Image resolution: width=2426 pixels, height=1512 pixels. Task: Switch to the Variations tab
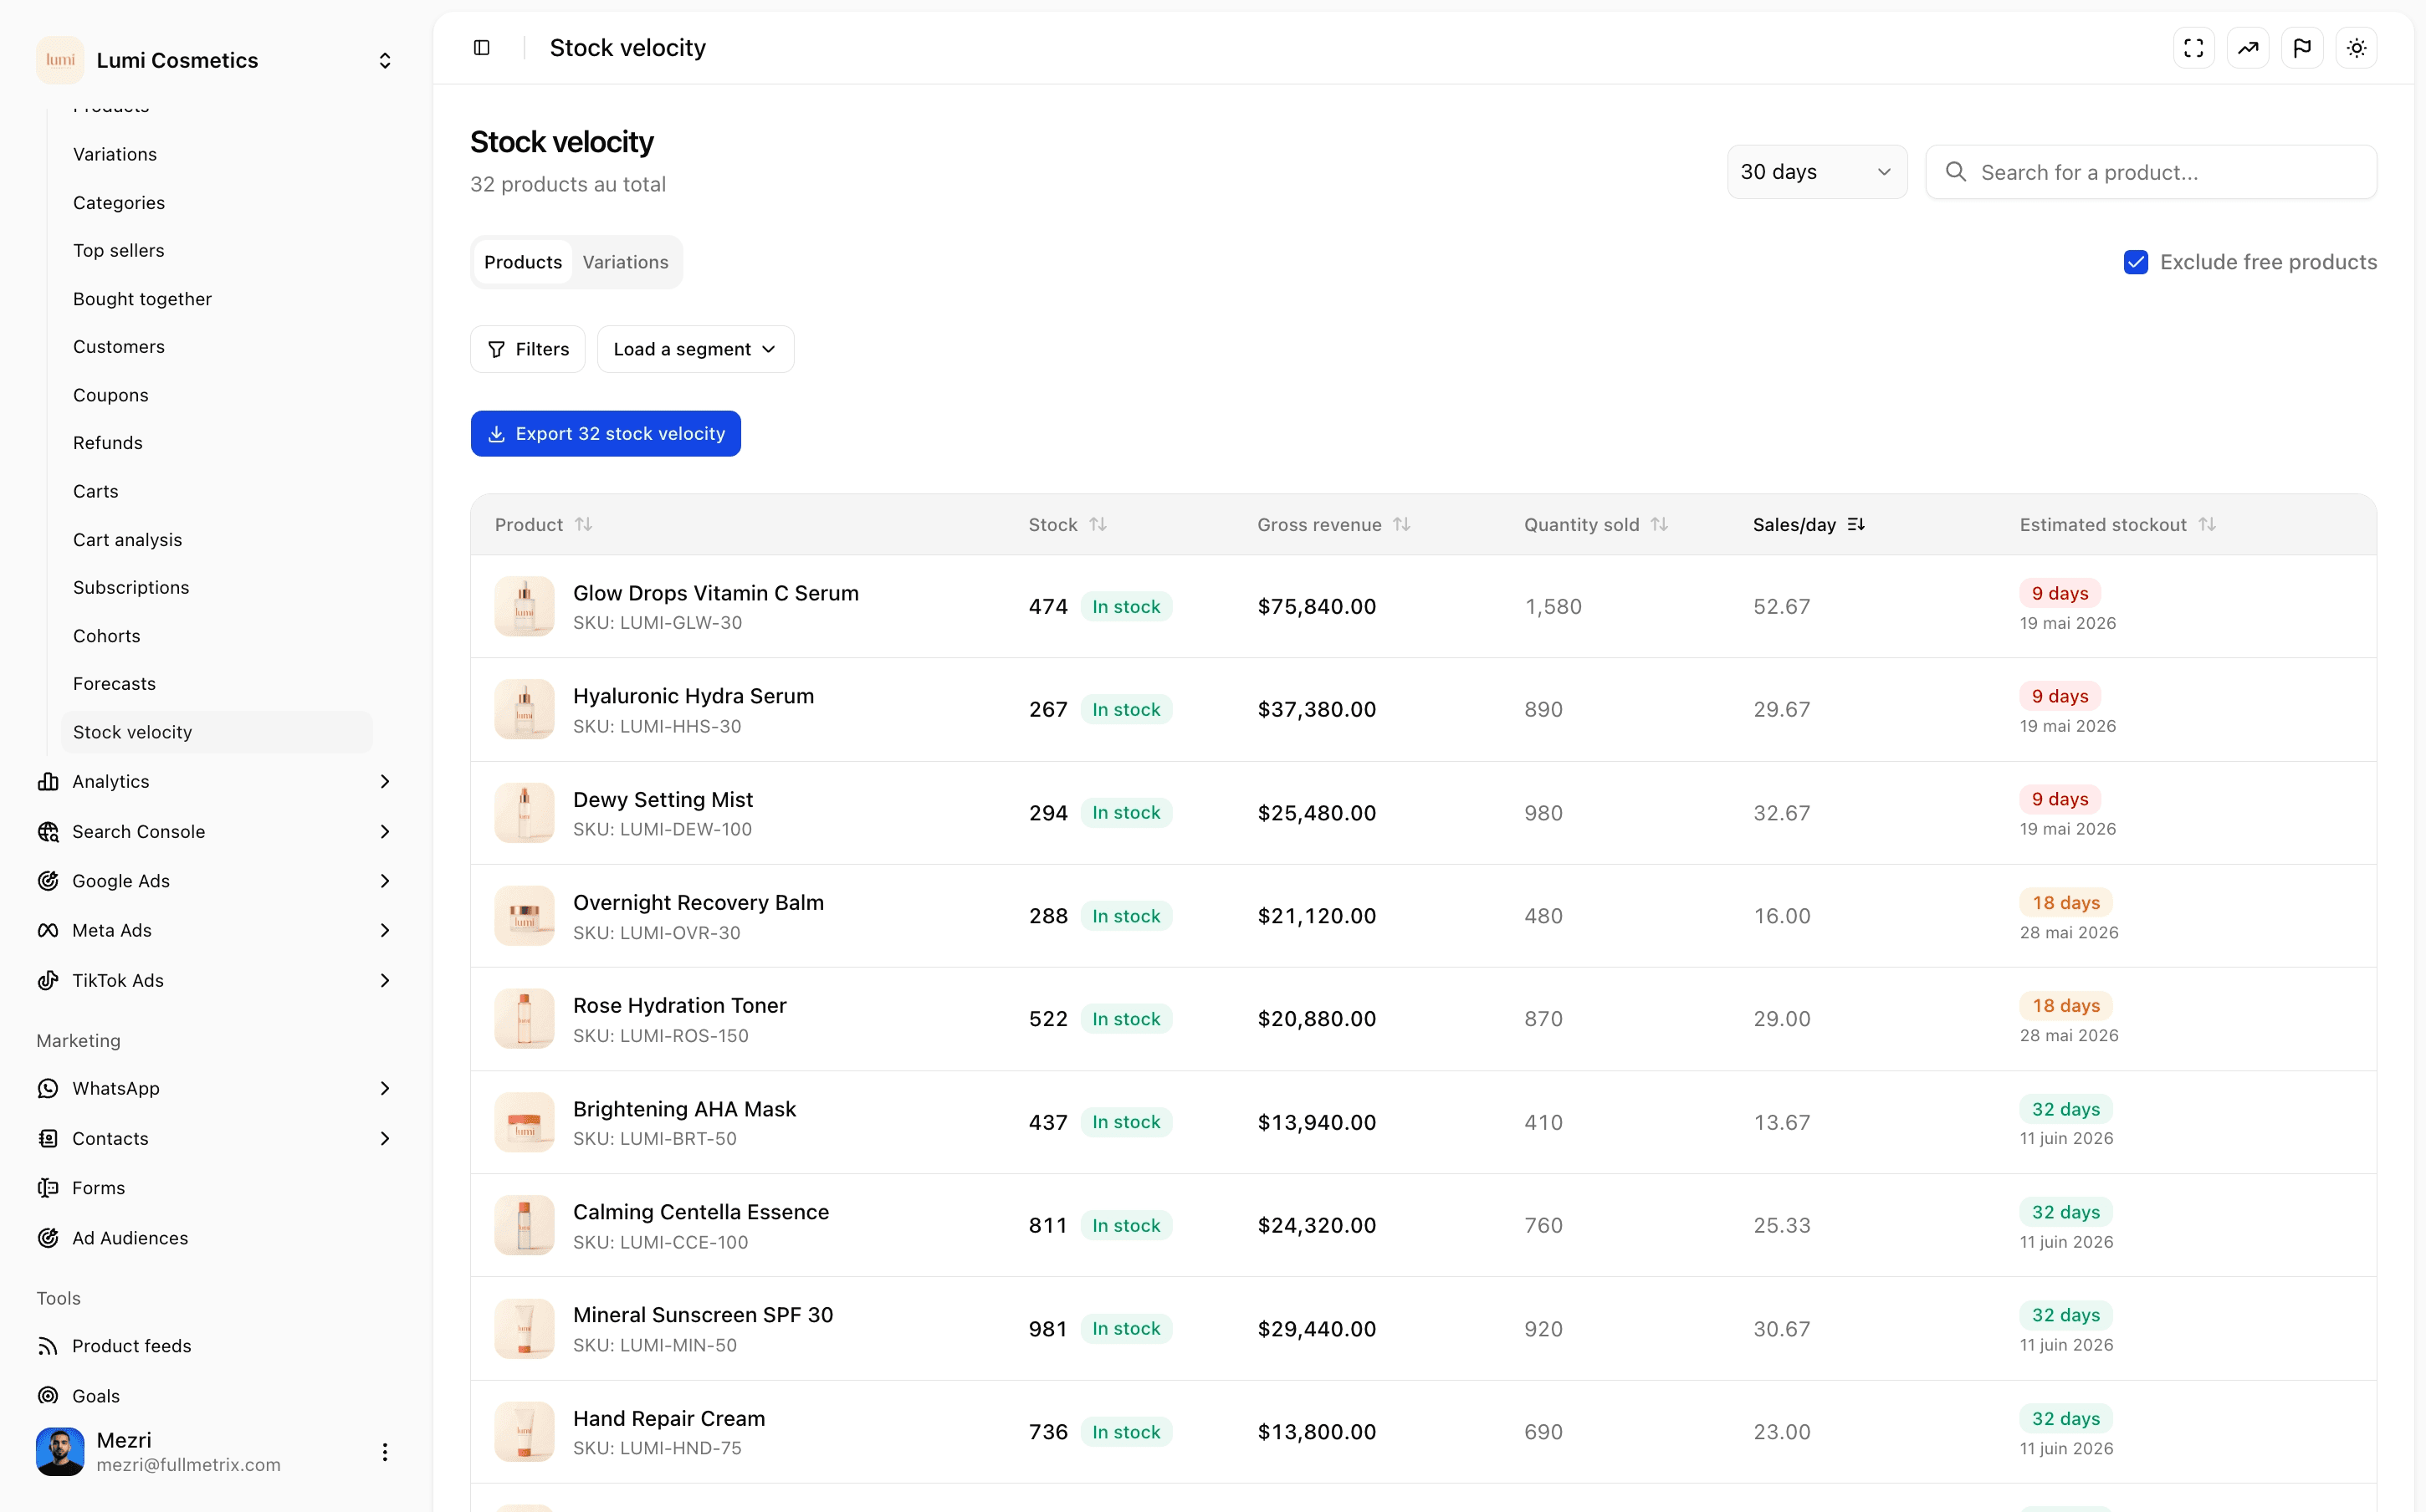coord(626,262)
